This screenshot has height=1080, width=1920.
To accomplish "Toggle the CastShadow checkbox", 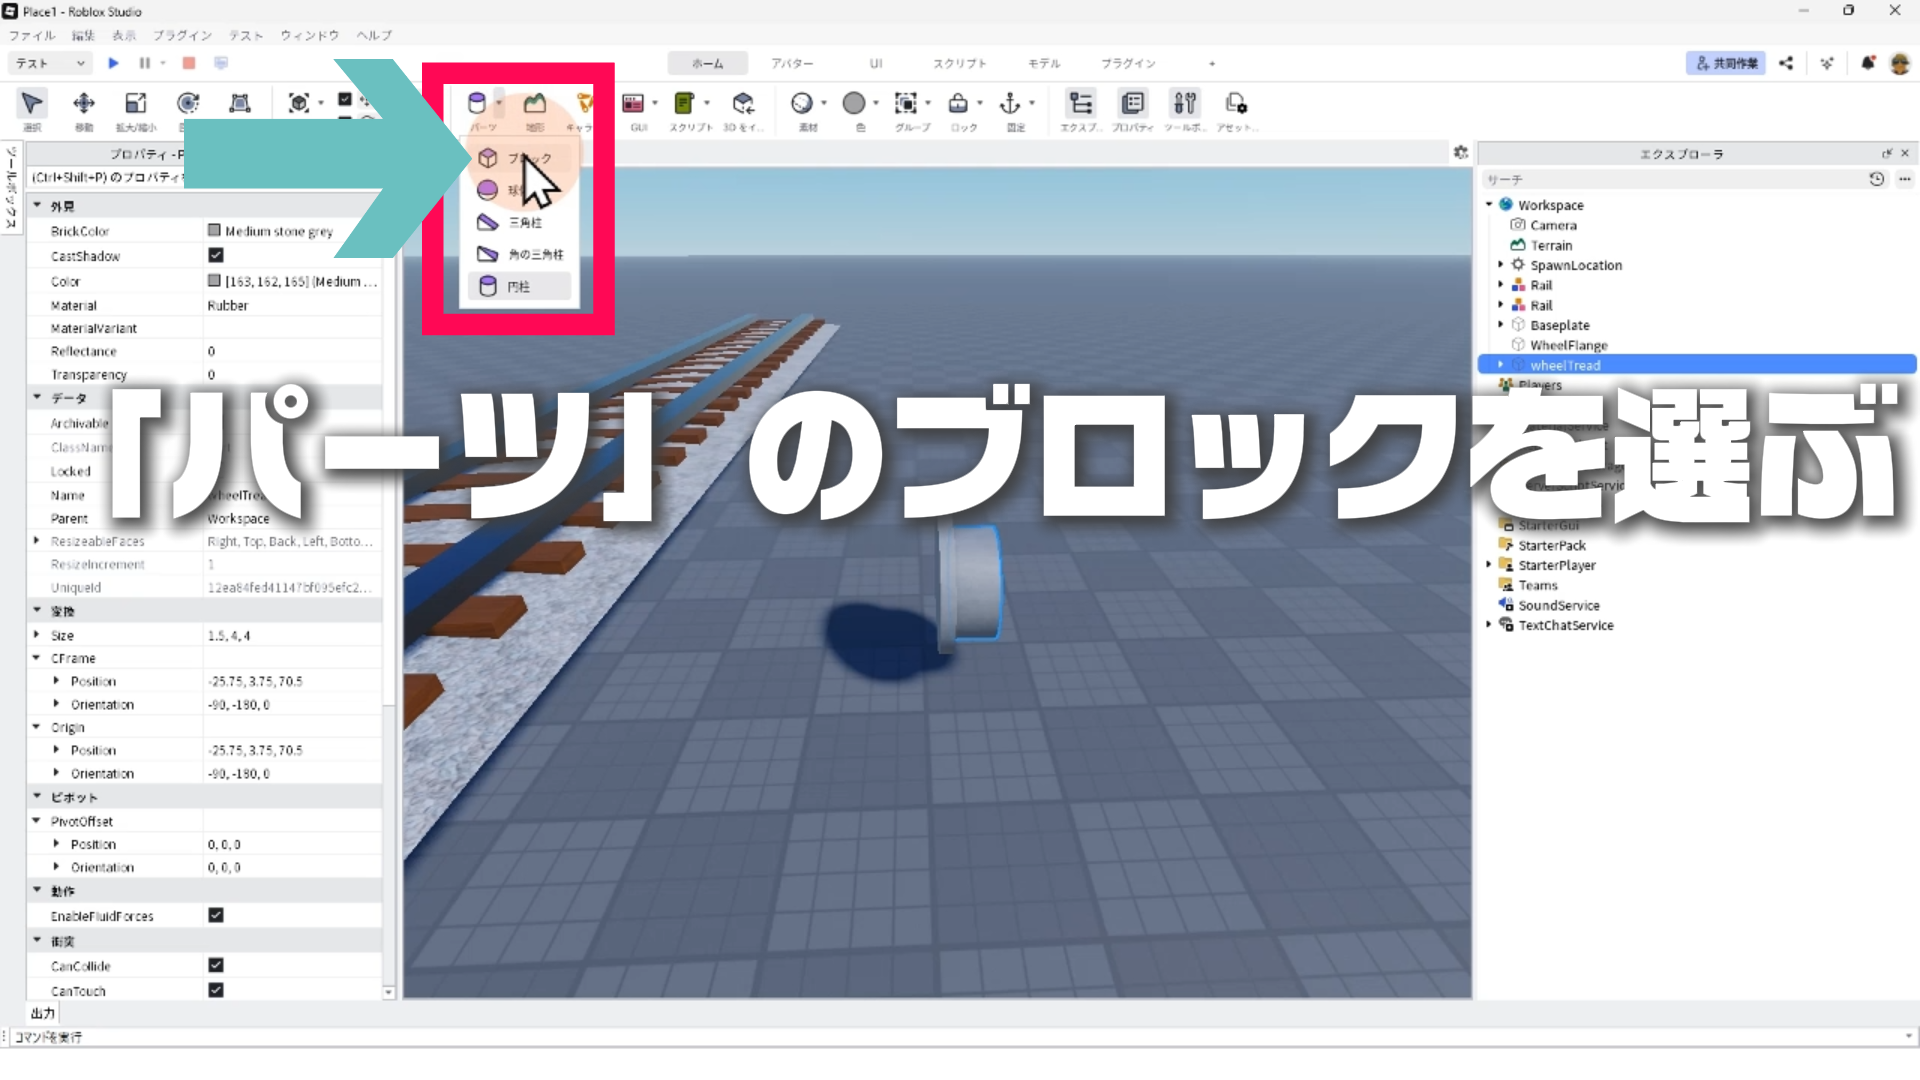I will pos(215,256).
